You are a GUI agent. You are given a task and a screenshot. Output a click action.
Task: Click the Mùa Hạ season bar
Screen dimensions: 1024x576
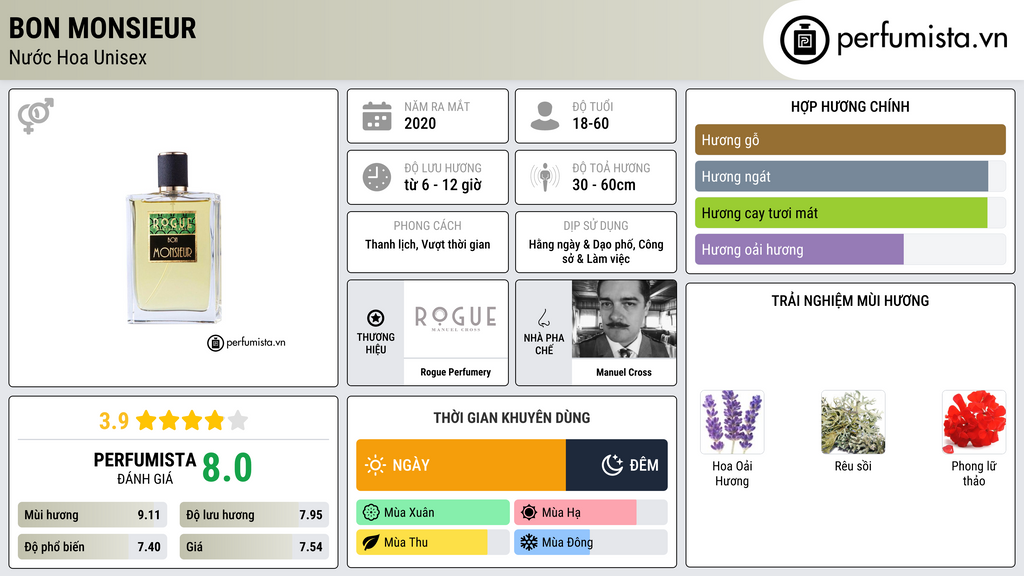coord(591,513)
